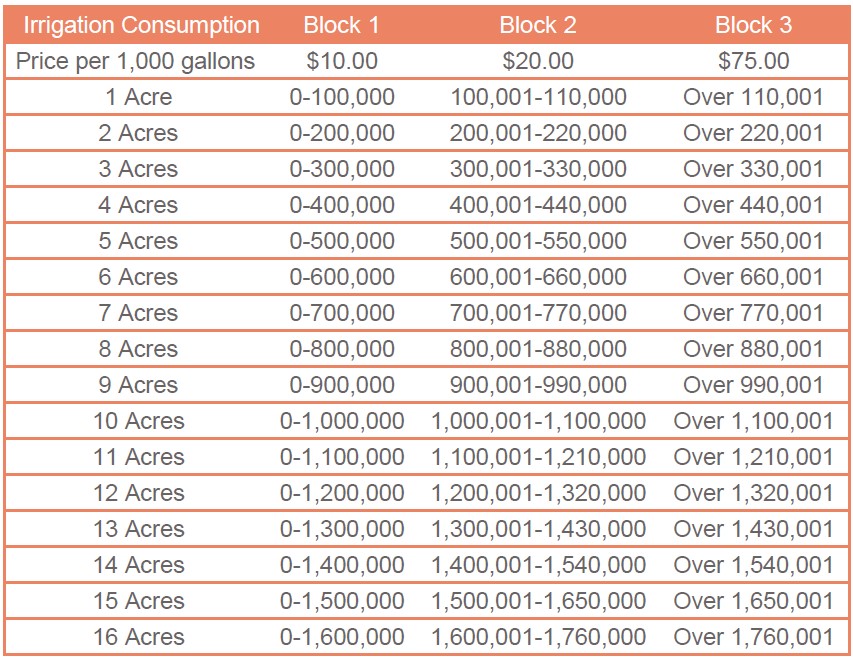
Task: Click the 300,001-330,000 range cell
Action: coord(538,169)
